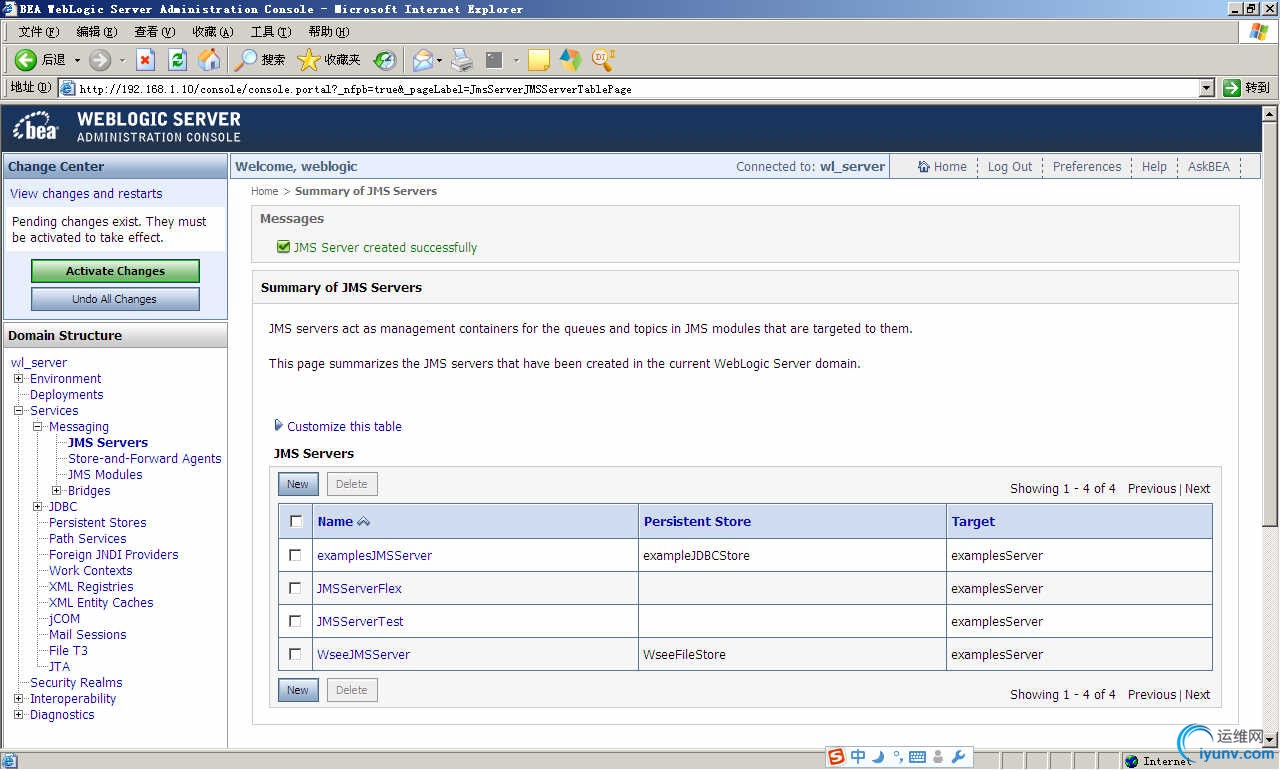Open the Back button history dropdown
This screenshot has height=770, width=1280.
tap(77, 60)
